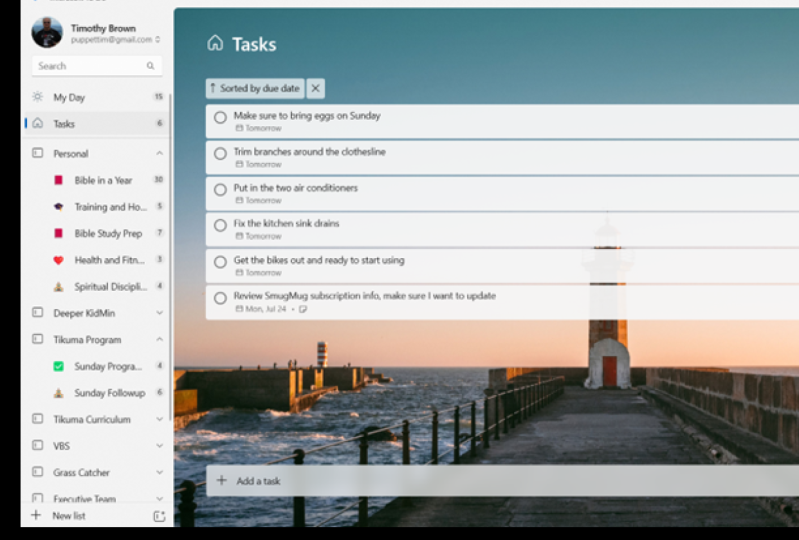
Task: Click the group icon beside Personal
Action: (x=38, y=153)
